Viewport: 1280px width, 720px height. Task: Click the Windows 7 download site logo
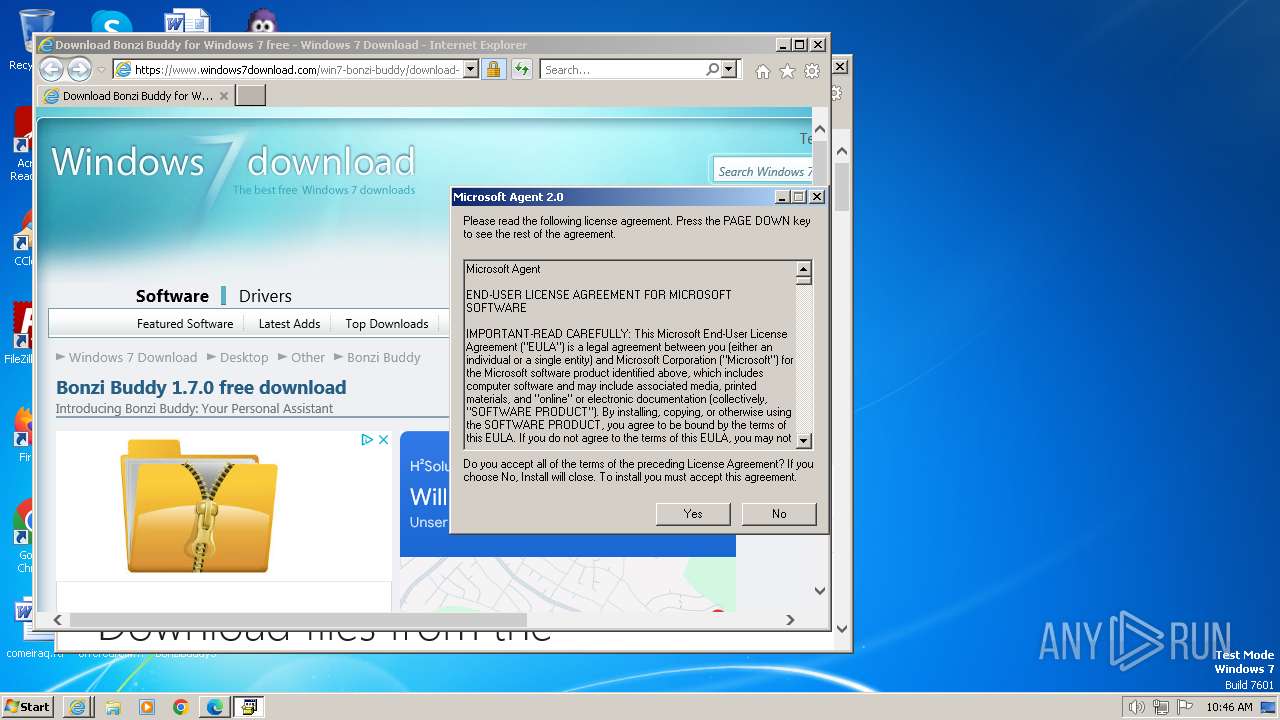point(233,164)
